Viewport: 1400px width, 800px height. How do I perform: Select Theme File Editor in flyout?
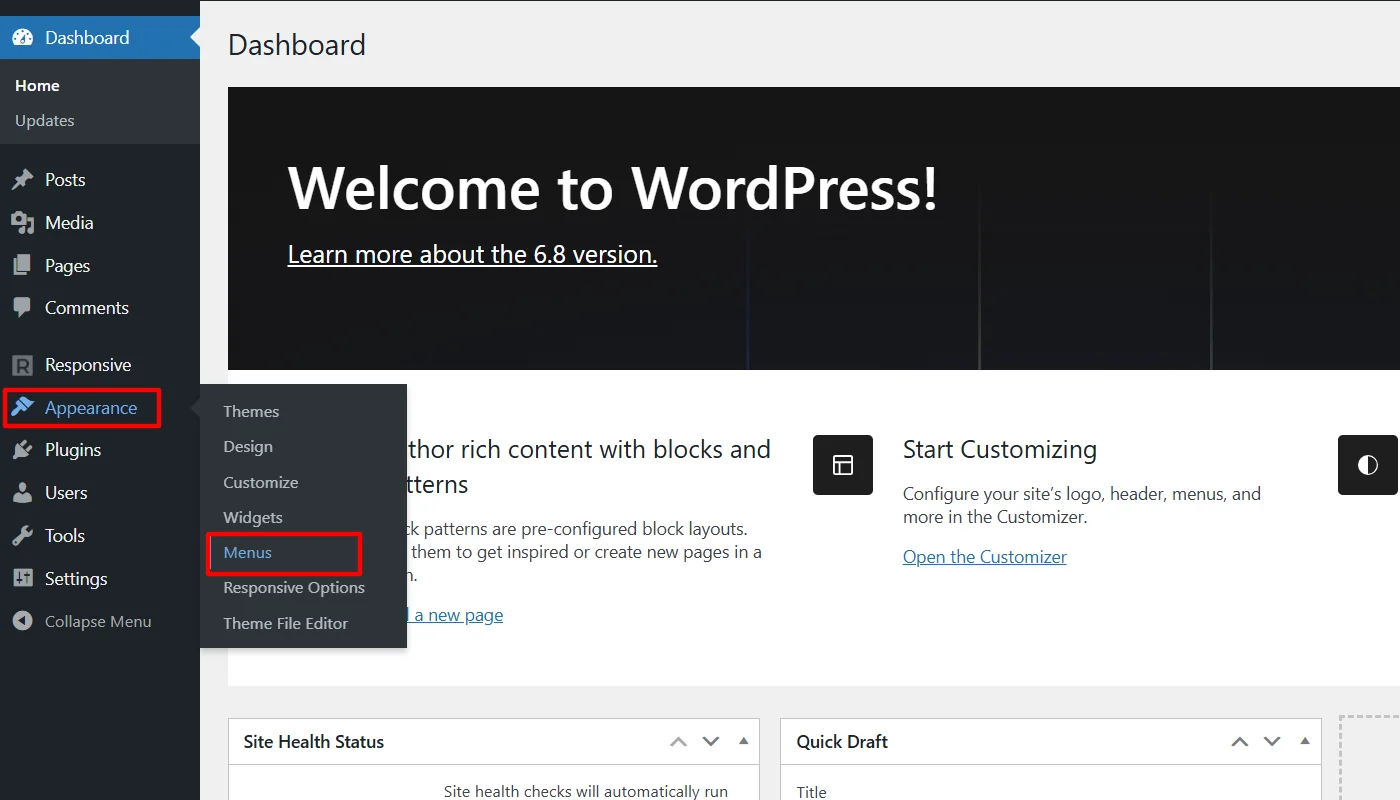coord(286,623)
